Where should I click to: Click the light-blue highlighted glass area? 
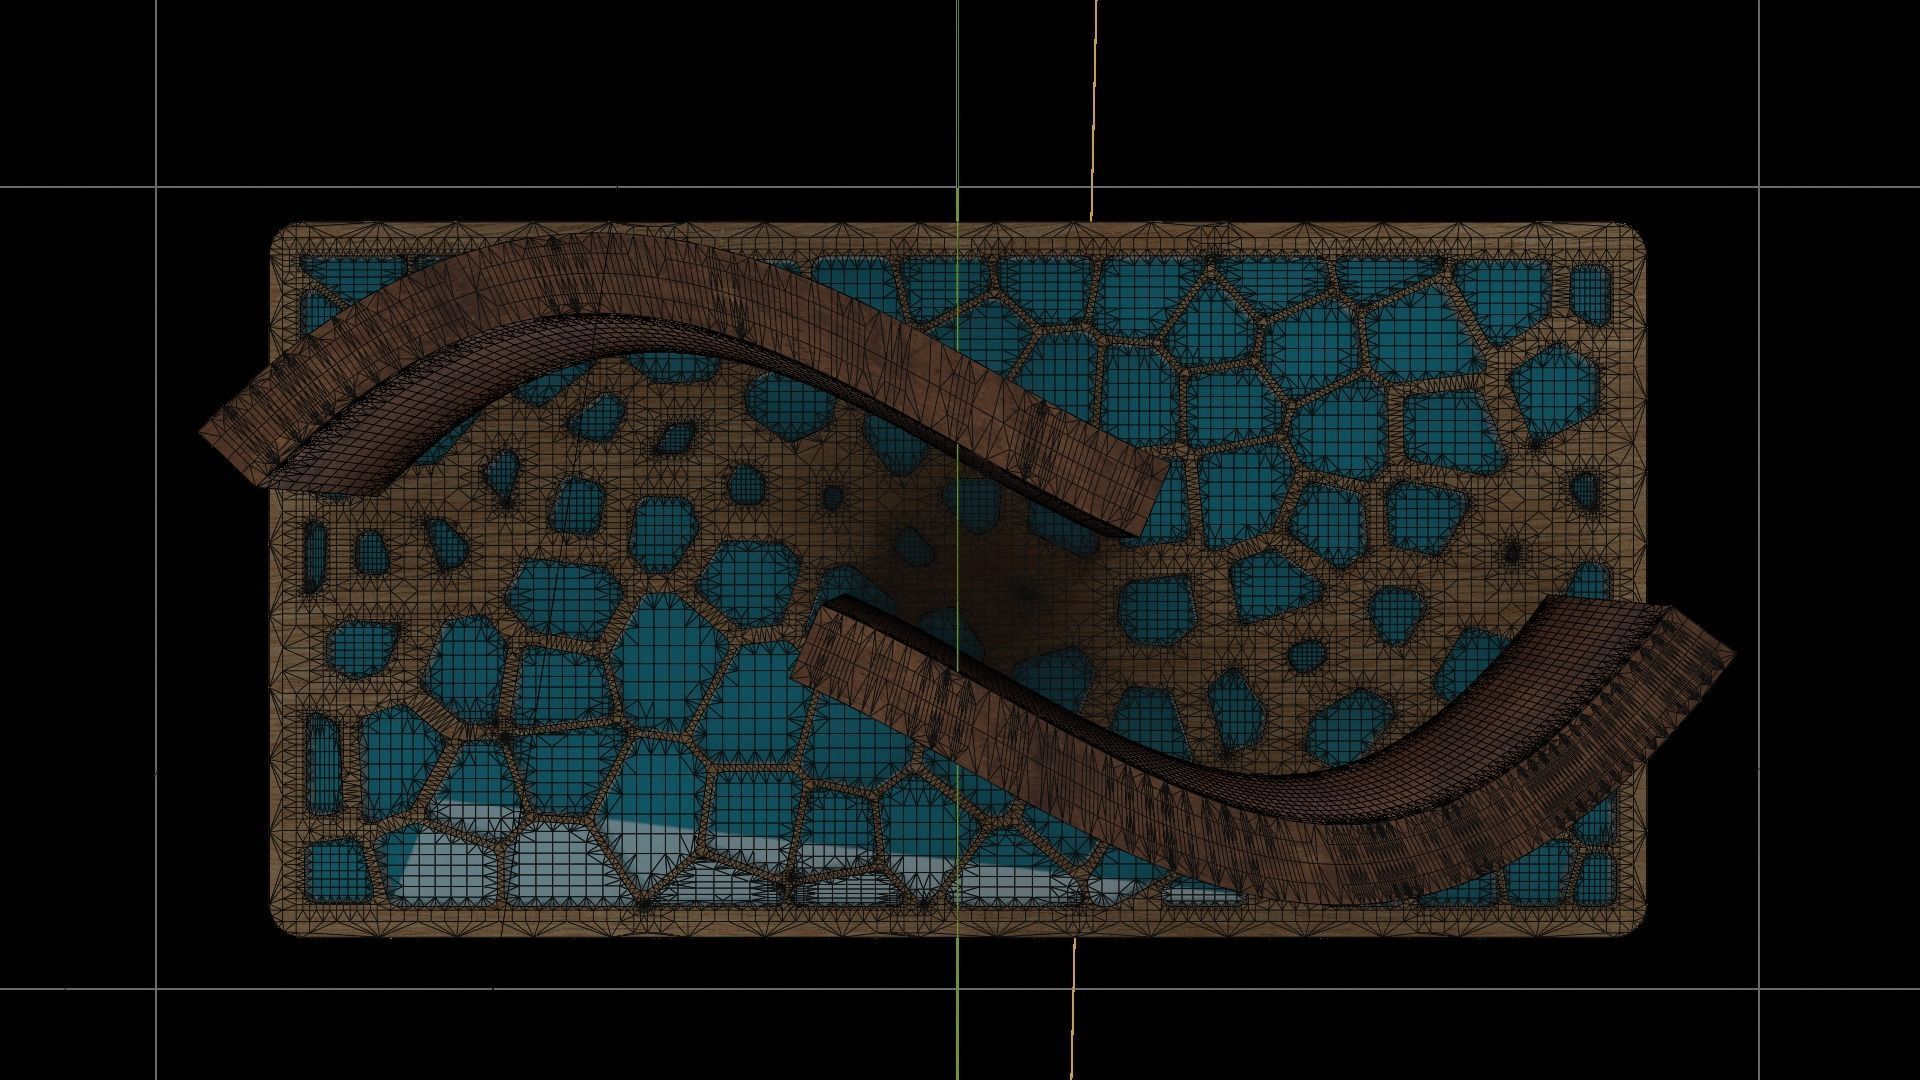(x=560, y=860)
